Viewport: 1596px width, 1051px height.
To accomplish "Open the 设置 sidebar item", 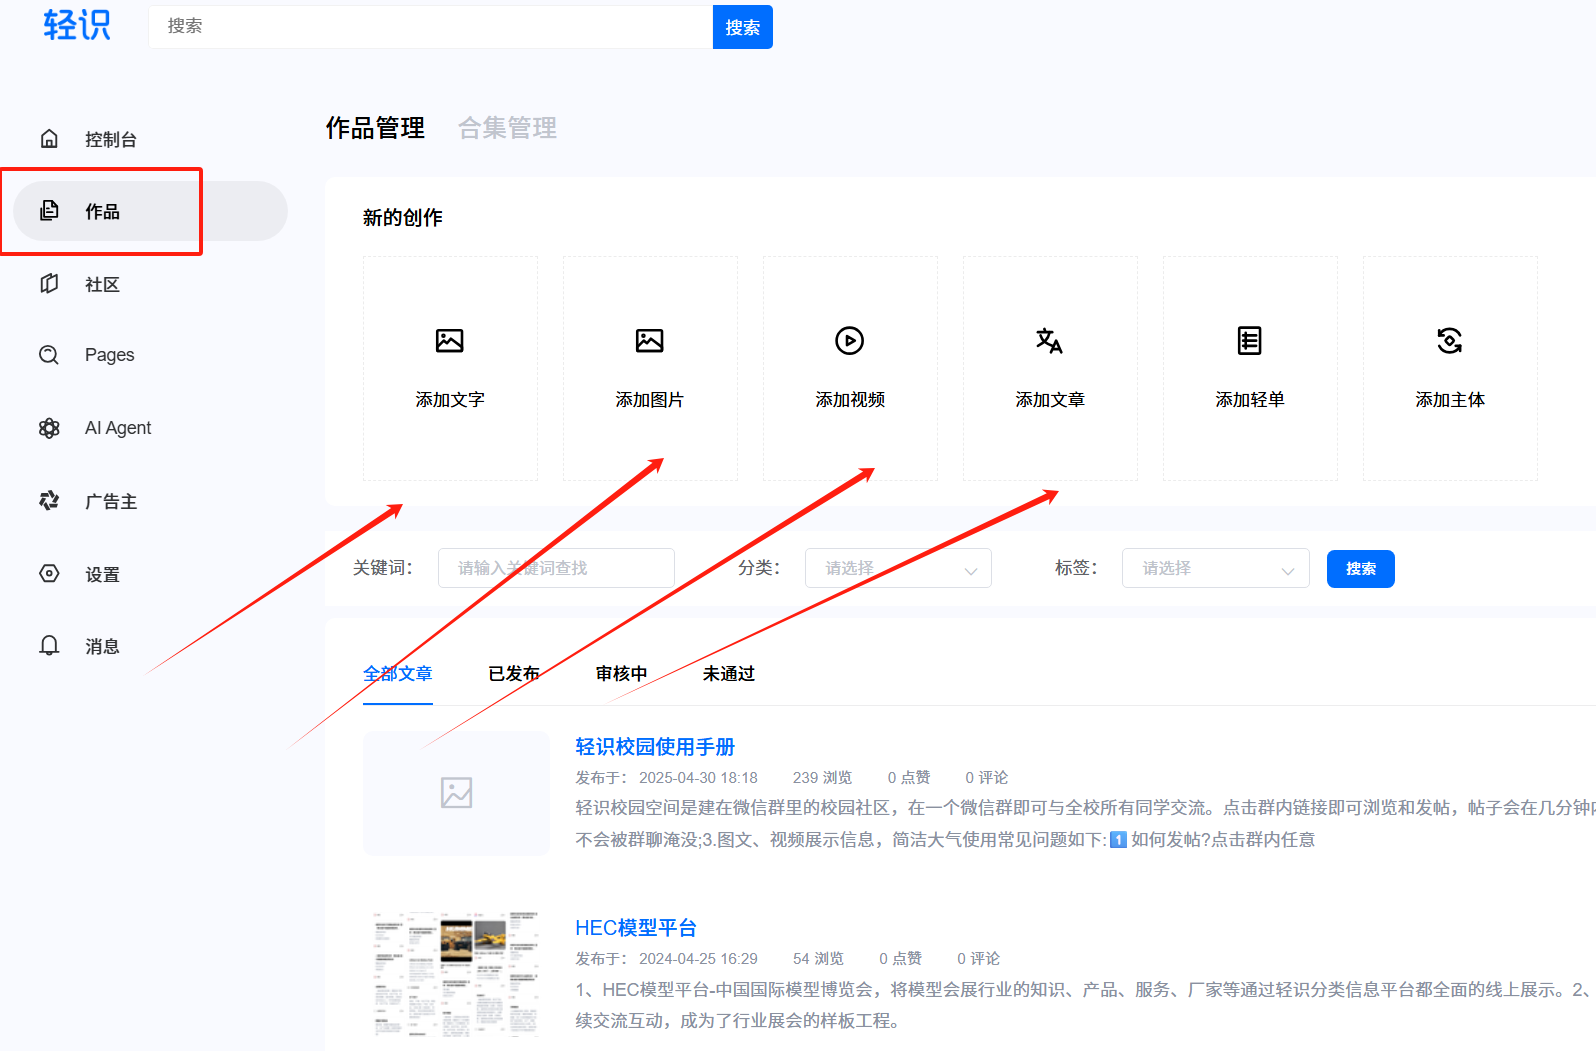I will coord(101,574).
